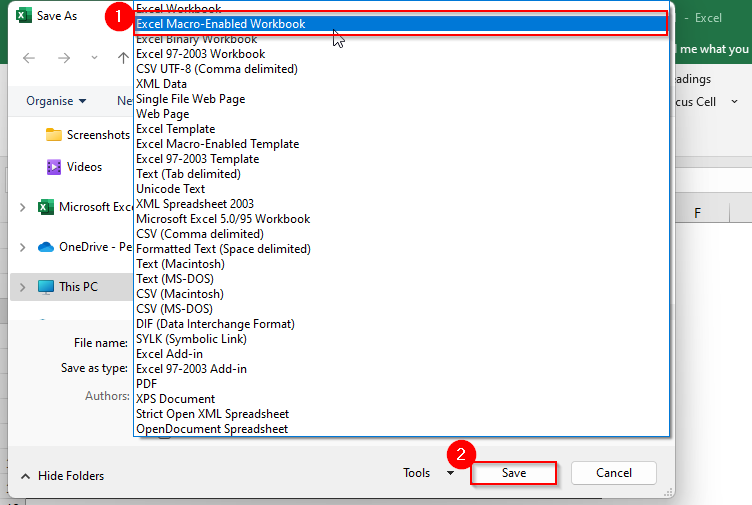Choose Formatted Text (Space delimited)
This screenshot has width=752, height=505.
point(401,248)
